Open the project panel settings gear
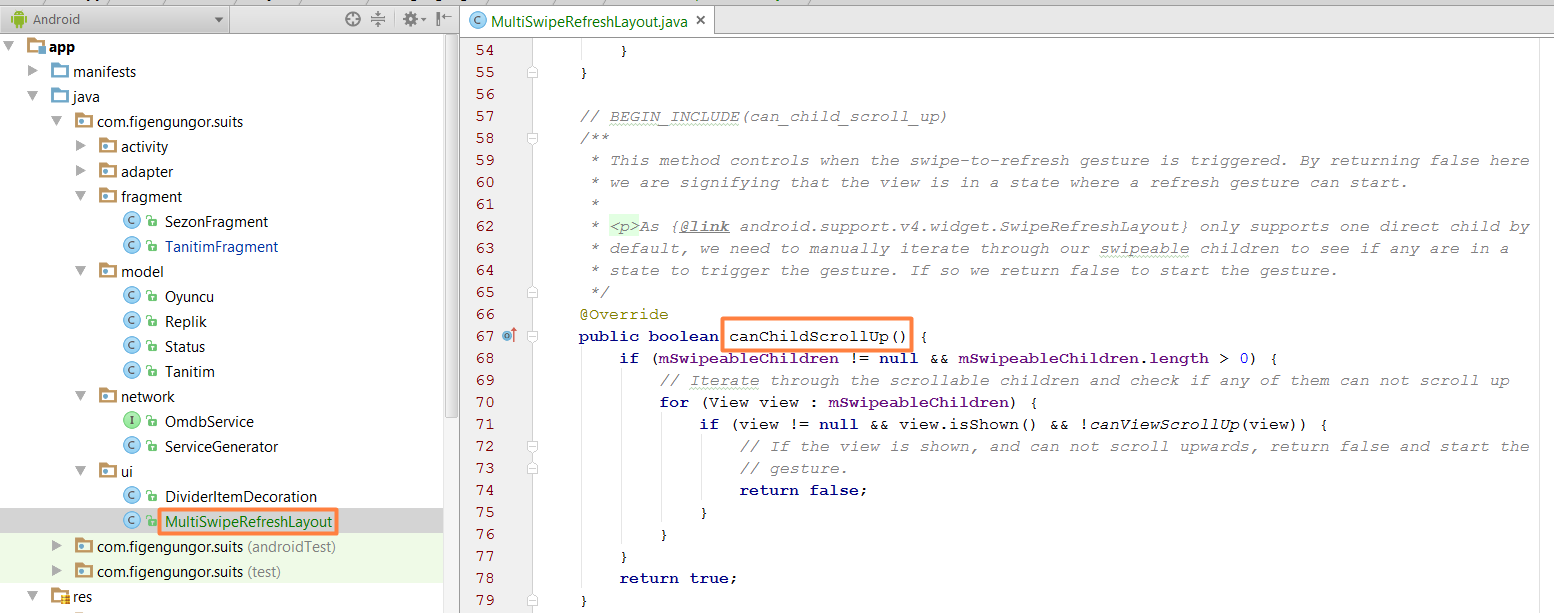Screen dimensions: 1554x613 coord(410,19)
